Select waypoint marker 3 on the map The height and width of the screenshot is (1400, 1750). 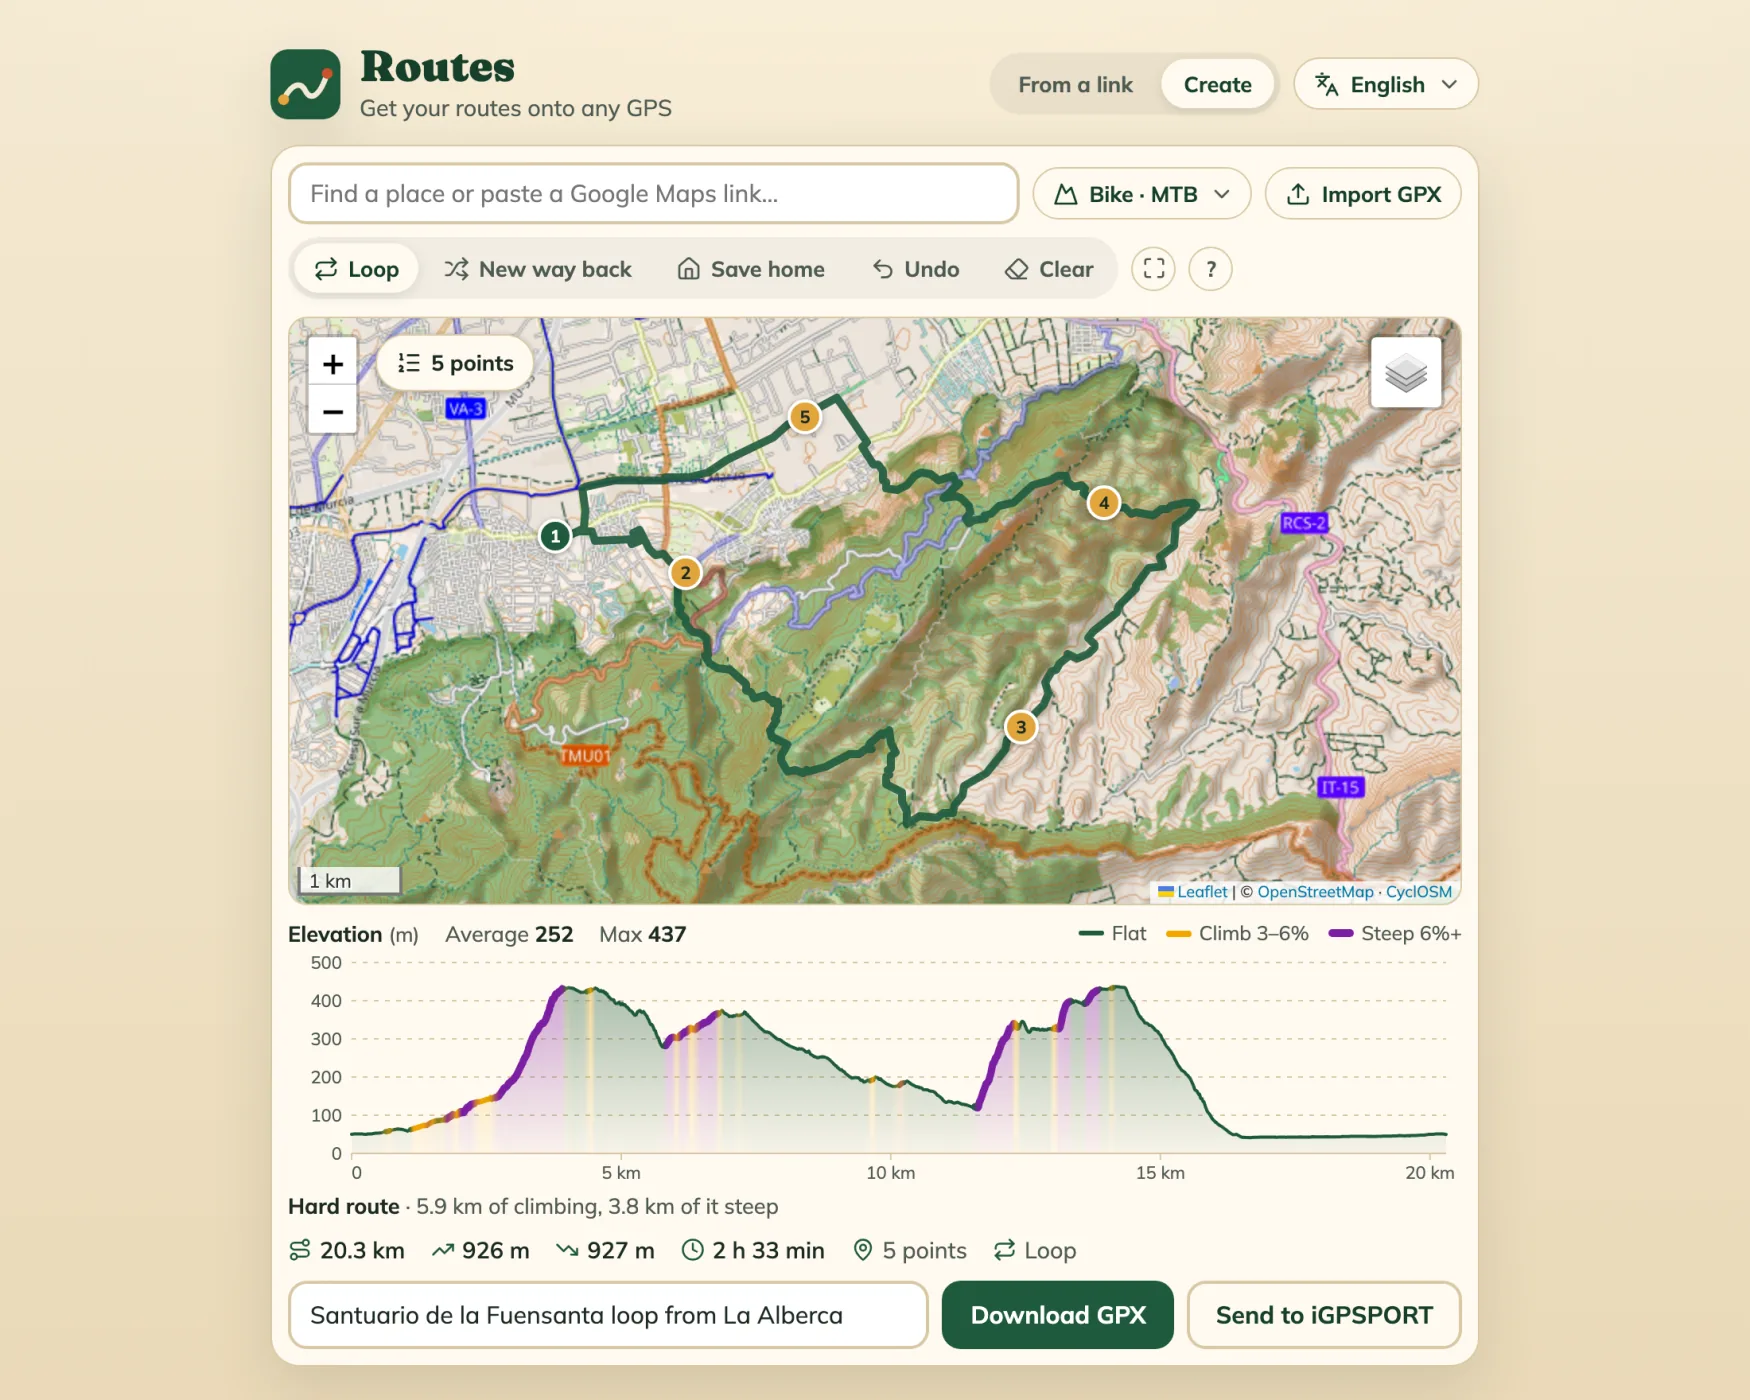(1020, 727)
